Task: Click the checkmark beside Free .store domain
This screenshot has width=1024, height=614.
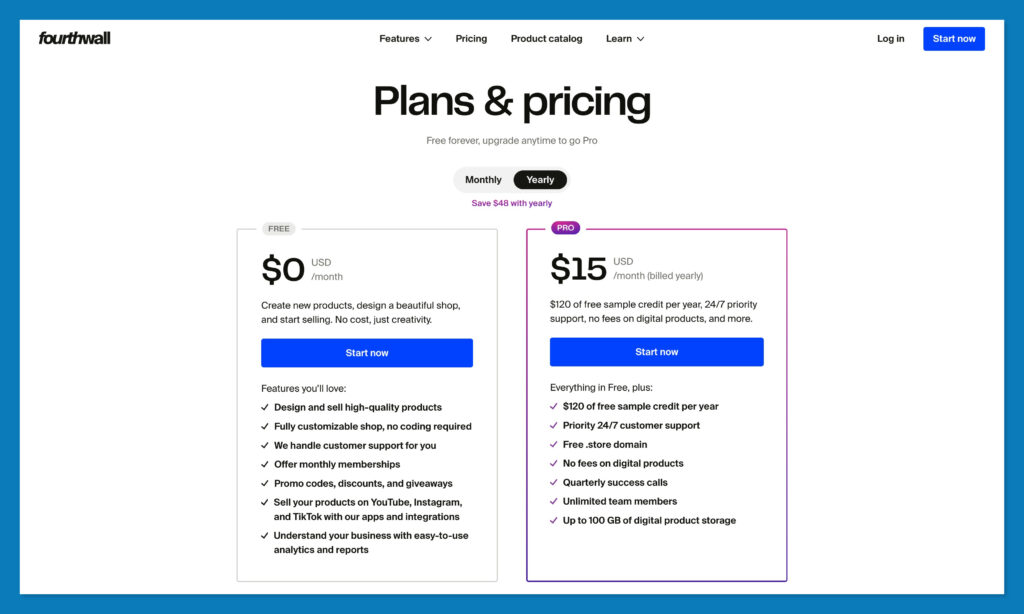Action: click(x=553, y=444)
